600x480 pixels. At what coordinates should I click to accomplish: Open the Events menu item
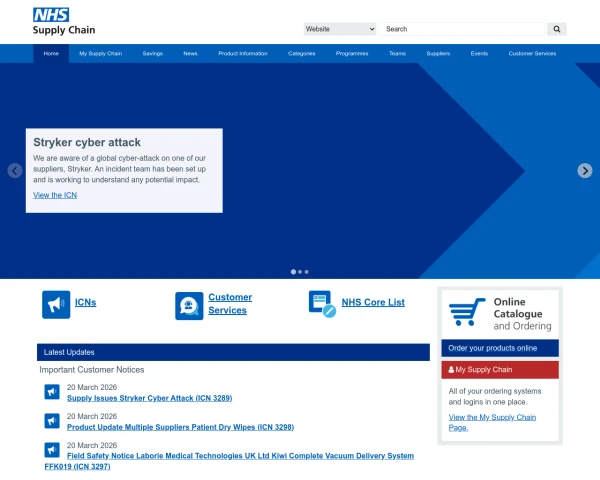(479, 54)
